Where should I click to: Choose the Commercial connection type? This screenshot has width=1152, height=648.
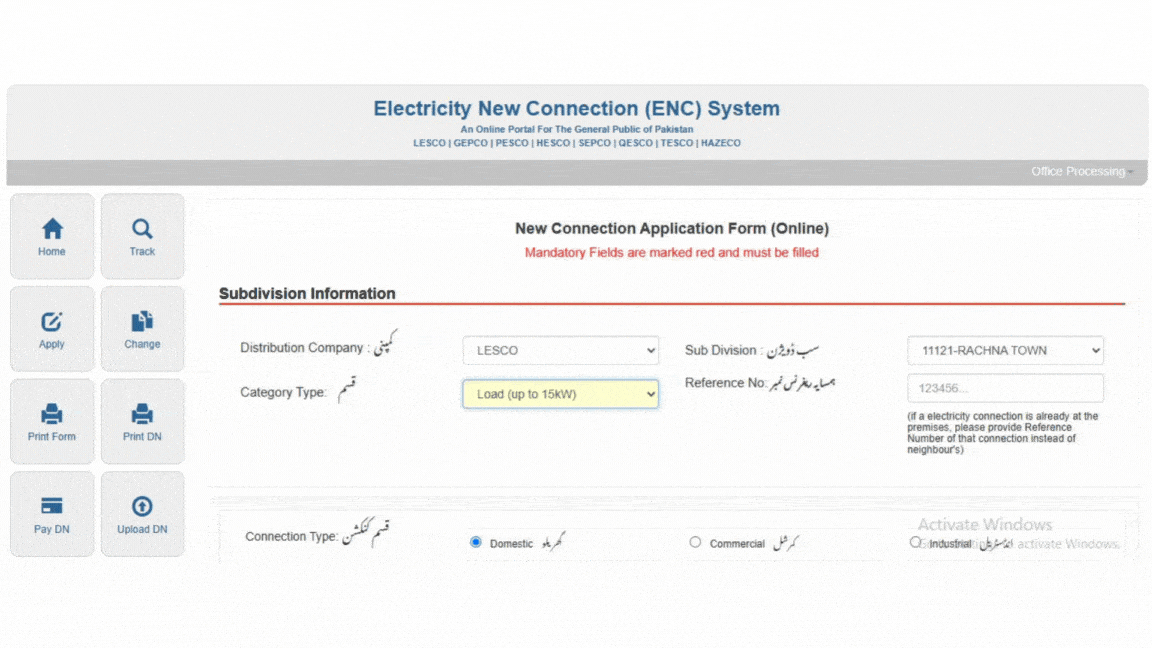695,541
